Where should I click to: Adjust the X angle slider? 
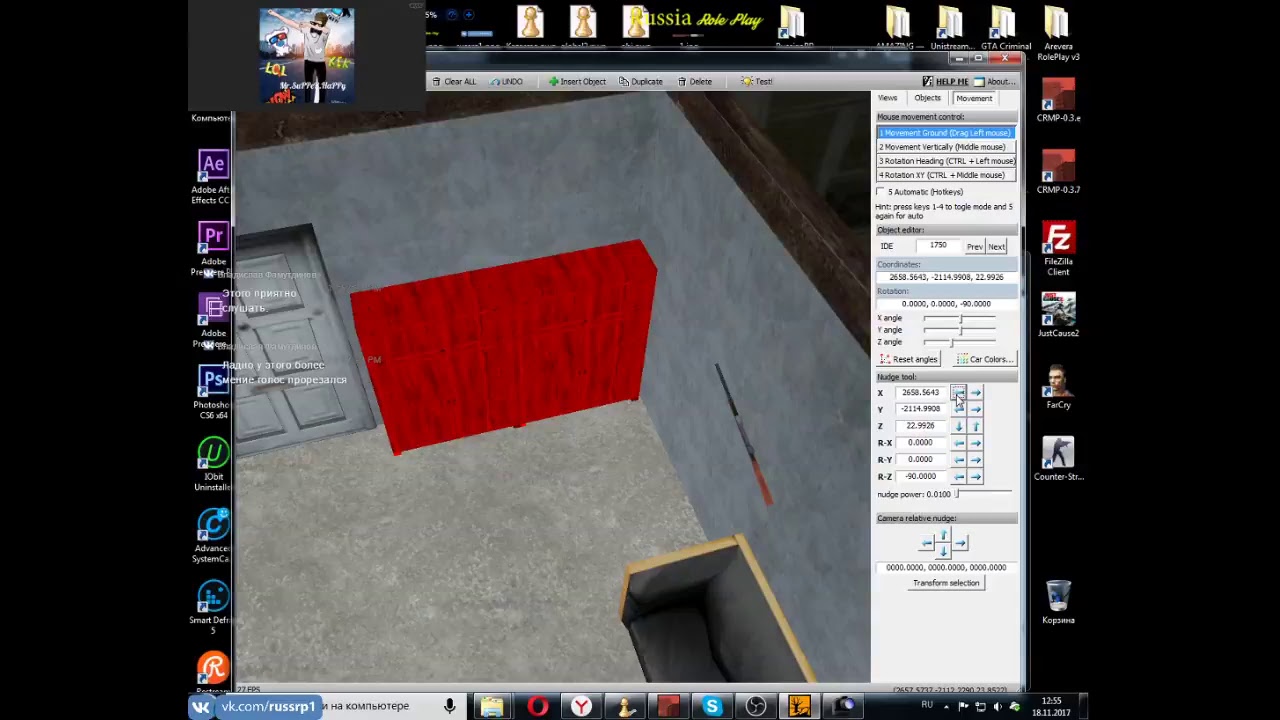959,318
